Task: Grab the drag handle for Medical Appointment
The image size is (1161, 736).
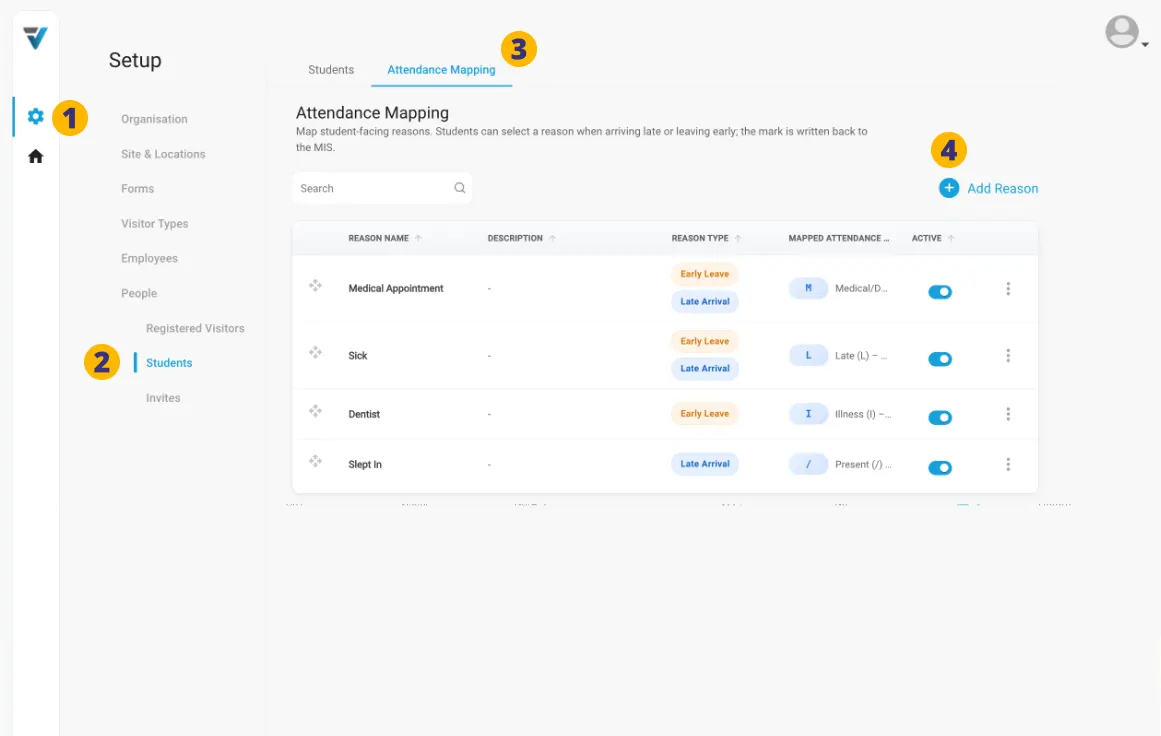Action: tap(315, 286)
